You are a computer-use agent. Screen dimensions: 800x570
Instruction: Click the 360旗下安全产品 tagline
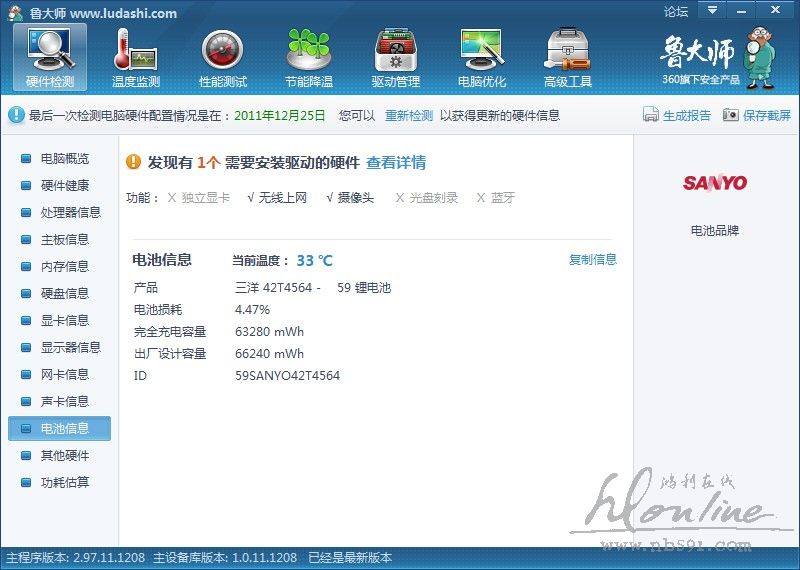[701, 80]
